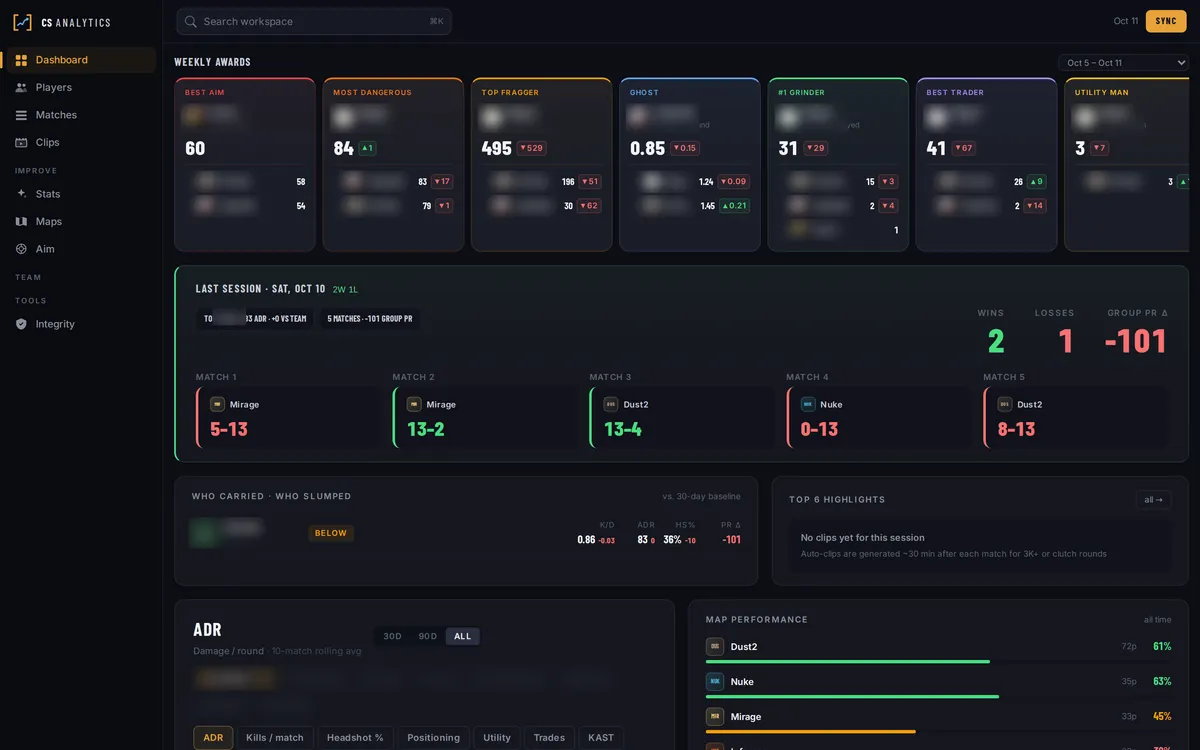1200x750 pixels.
Task: Open the Clips section
Action: pyautogui.click(x=82, y=142)
